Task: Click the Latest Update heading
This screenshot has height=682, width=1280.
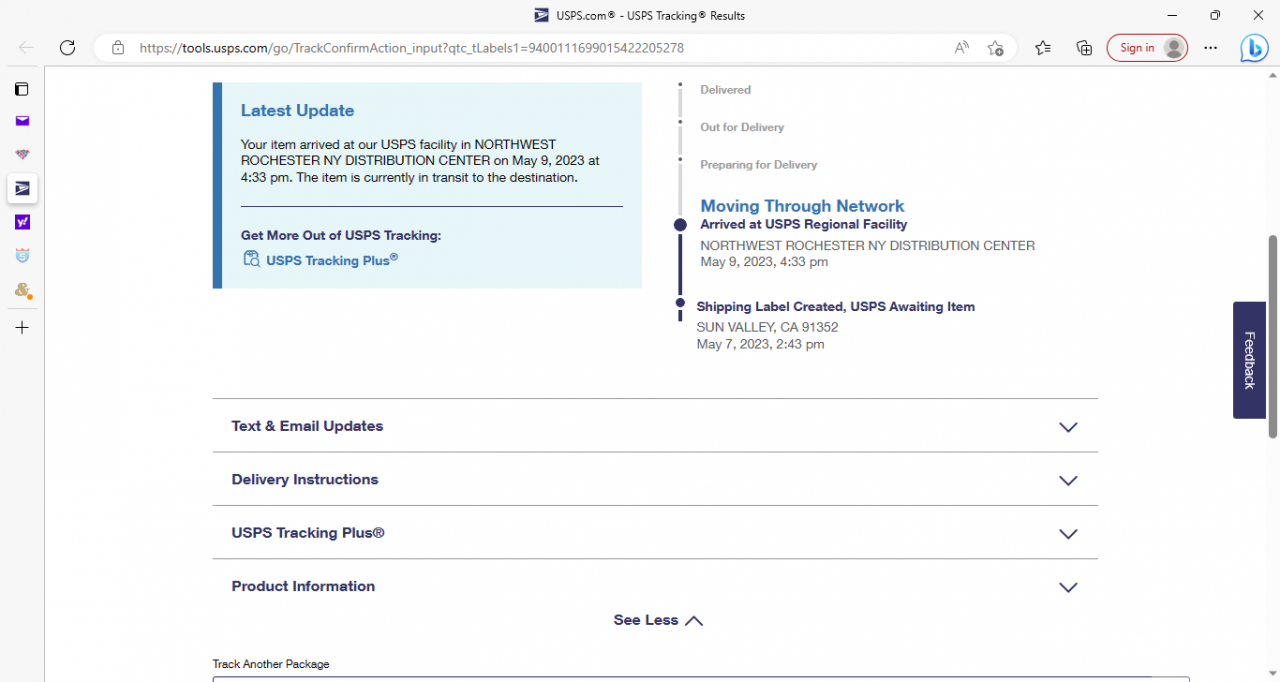Action: tap(297, 110)
